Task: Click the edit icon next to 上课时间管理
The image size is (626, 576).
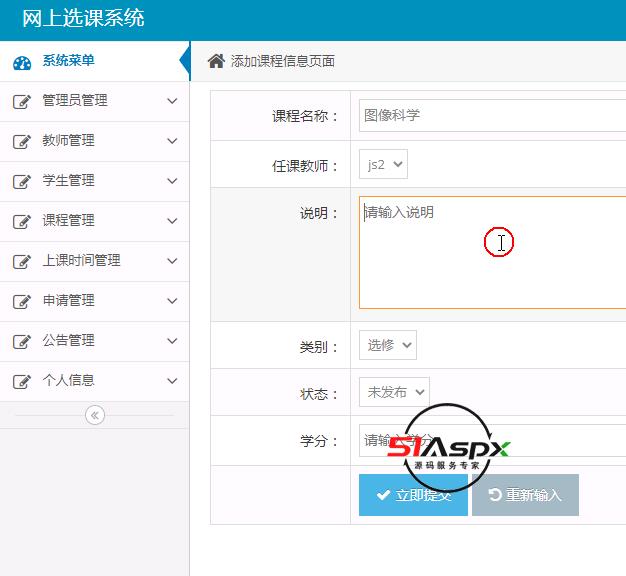Action: (22, 261)
